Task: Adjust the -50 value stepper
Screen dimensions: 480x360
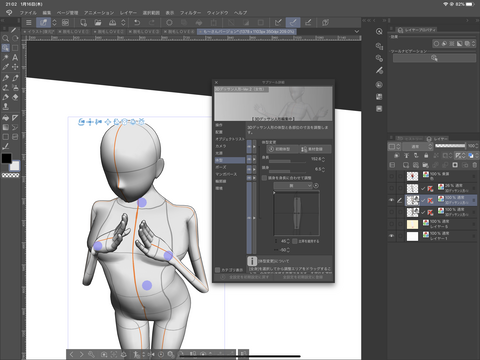Action: pyautogui.click(x=288, y=250)
